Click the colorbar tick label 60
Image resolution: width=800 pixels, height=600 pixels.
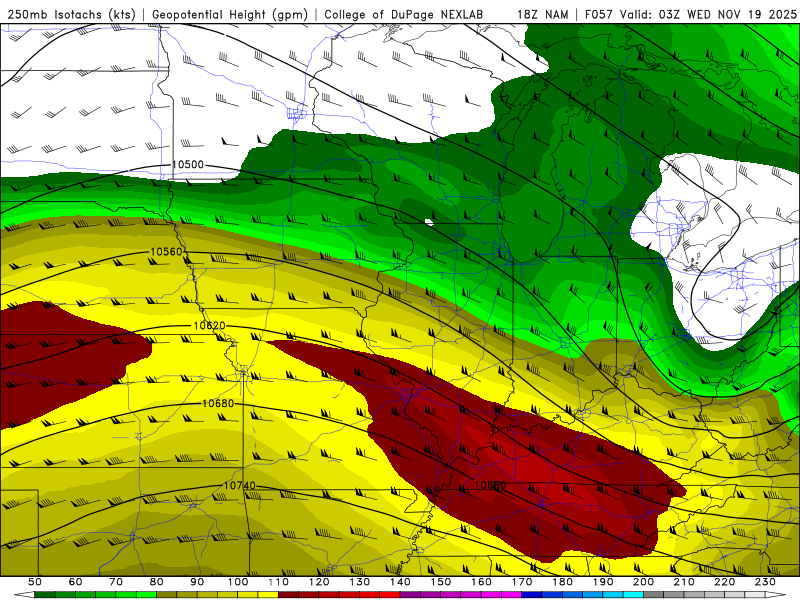point(76,582)
